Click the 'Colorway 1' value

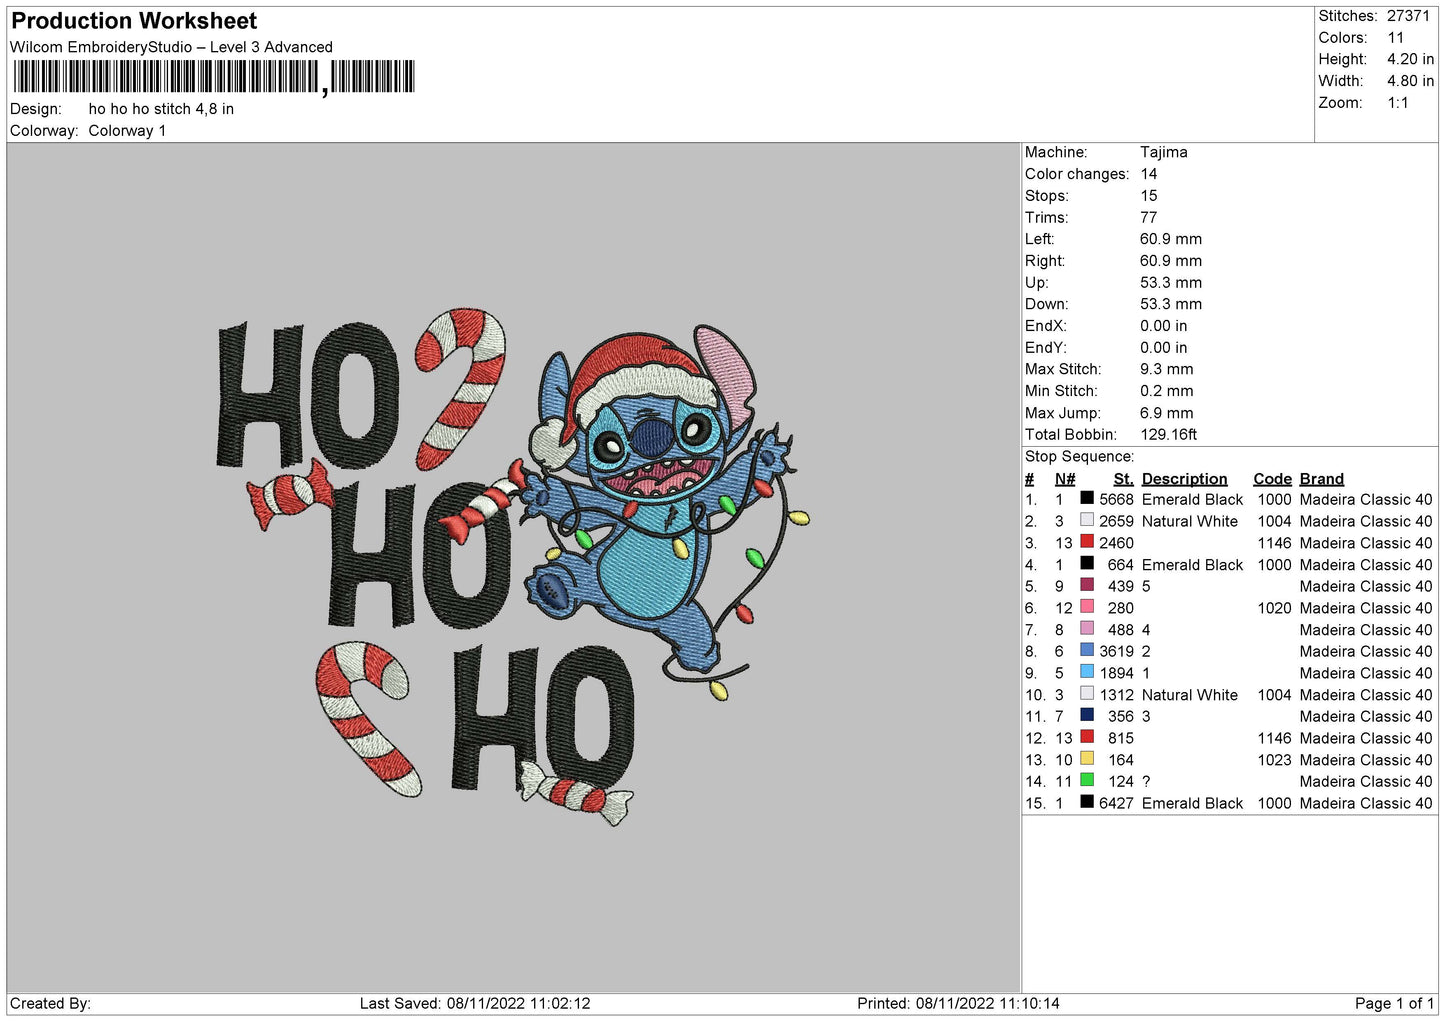(x=127, y=131)
